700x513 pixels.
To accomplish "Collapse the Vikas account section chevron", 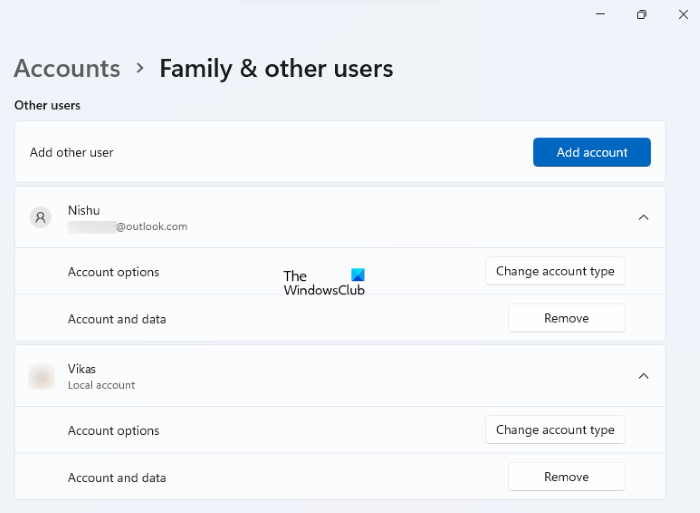I will (x=643, y=376).
